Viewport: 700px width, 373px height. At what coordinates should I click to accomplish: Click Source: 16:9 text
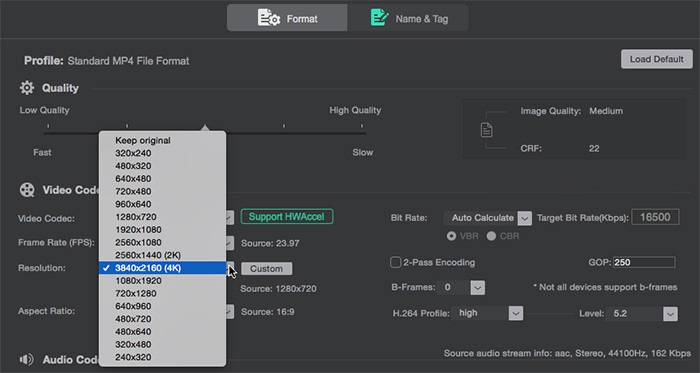coord(267,312)
